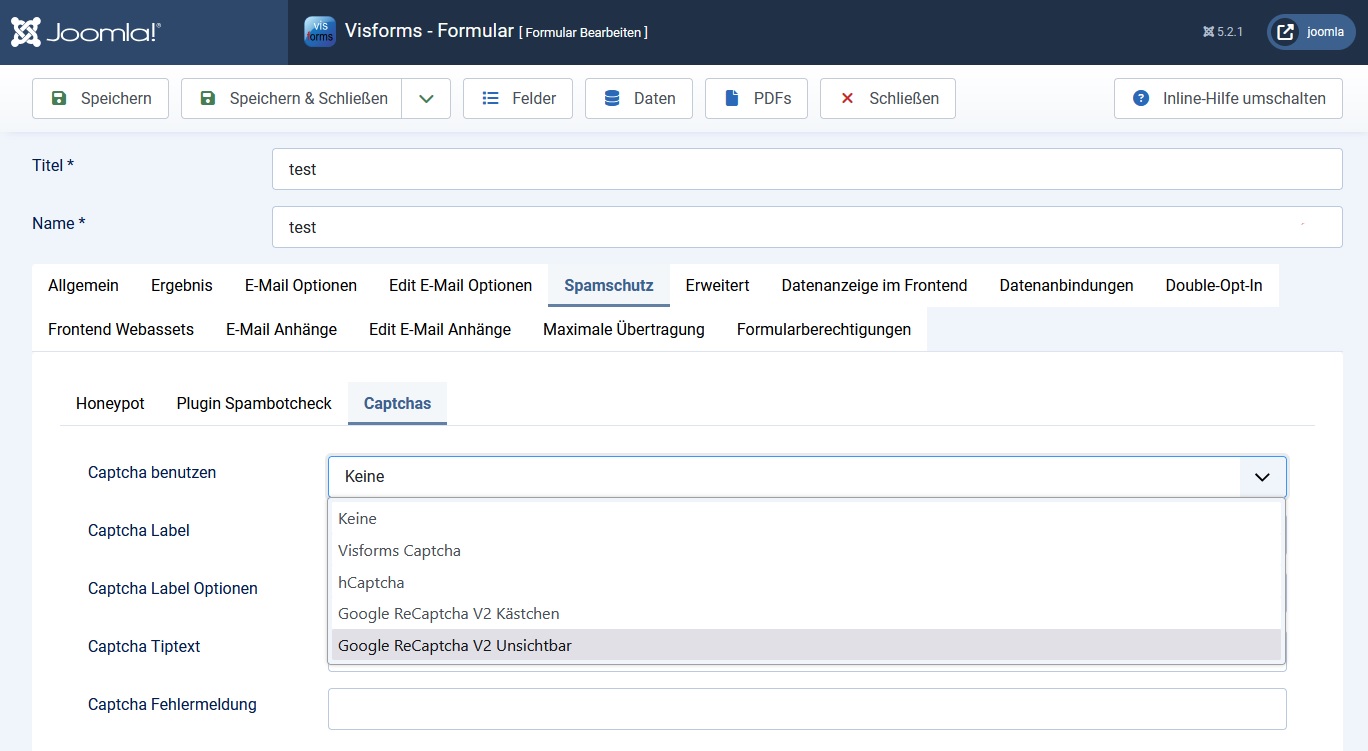1368x751 pixels.
Task: Open PDFs document section
Action: click(757, 98)
